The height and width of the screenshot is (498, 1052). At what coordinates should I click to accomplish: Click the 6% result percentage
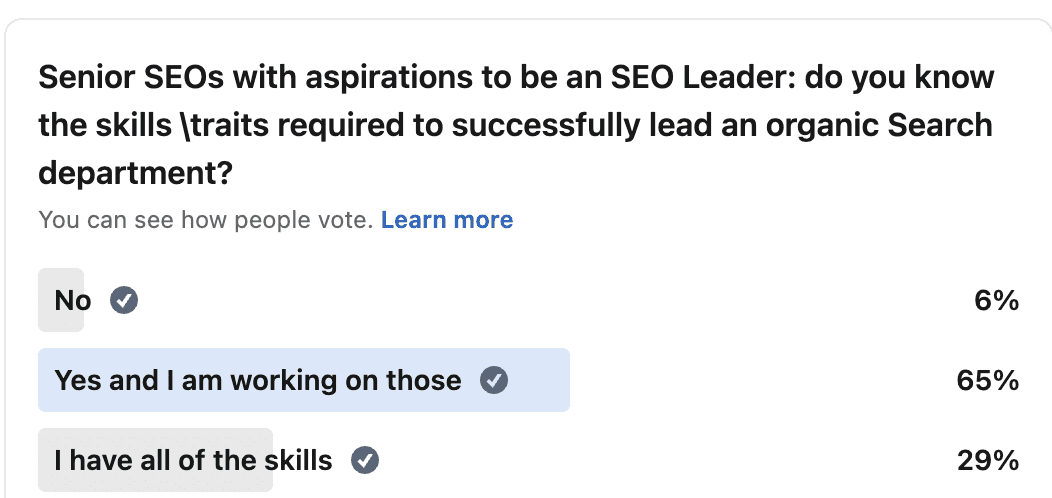(996, 300)
